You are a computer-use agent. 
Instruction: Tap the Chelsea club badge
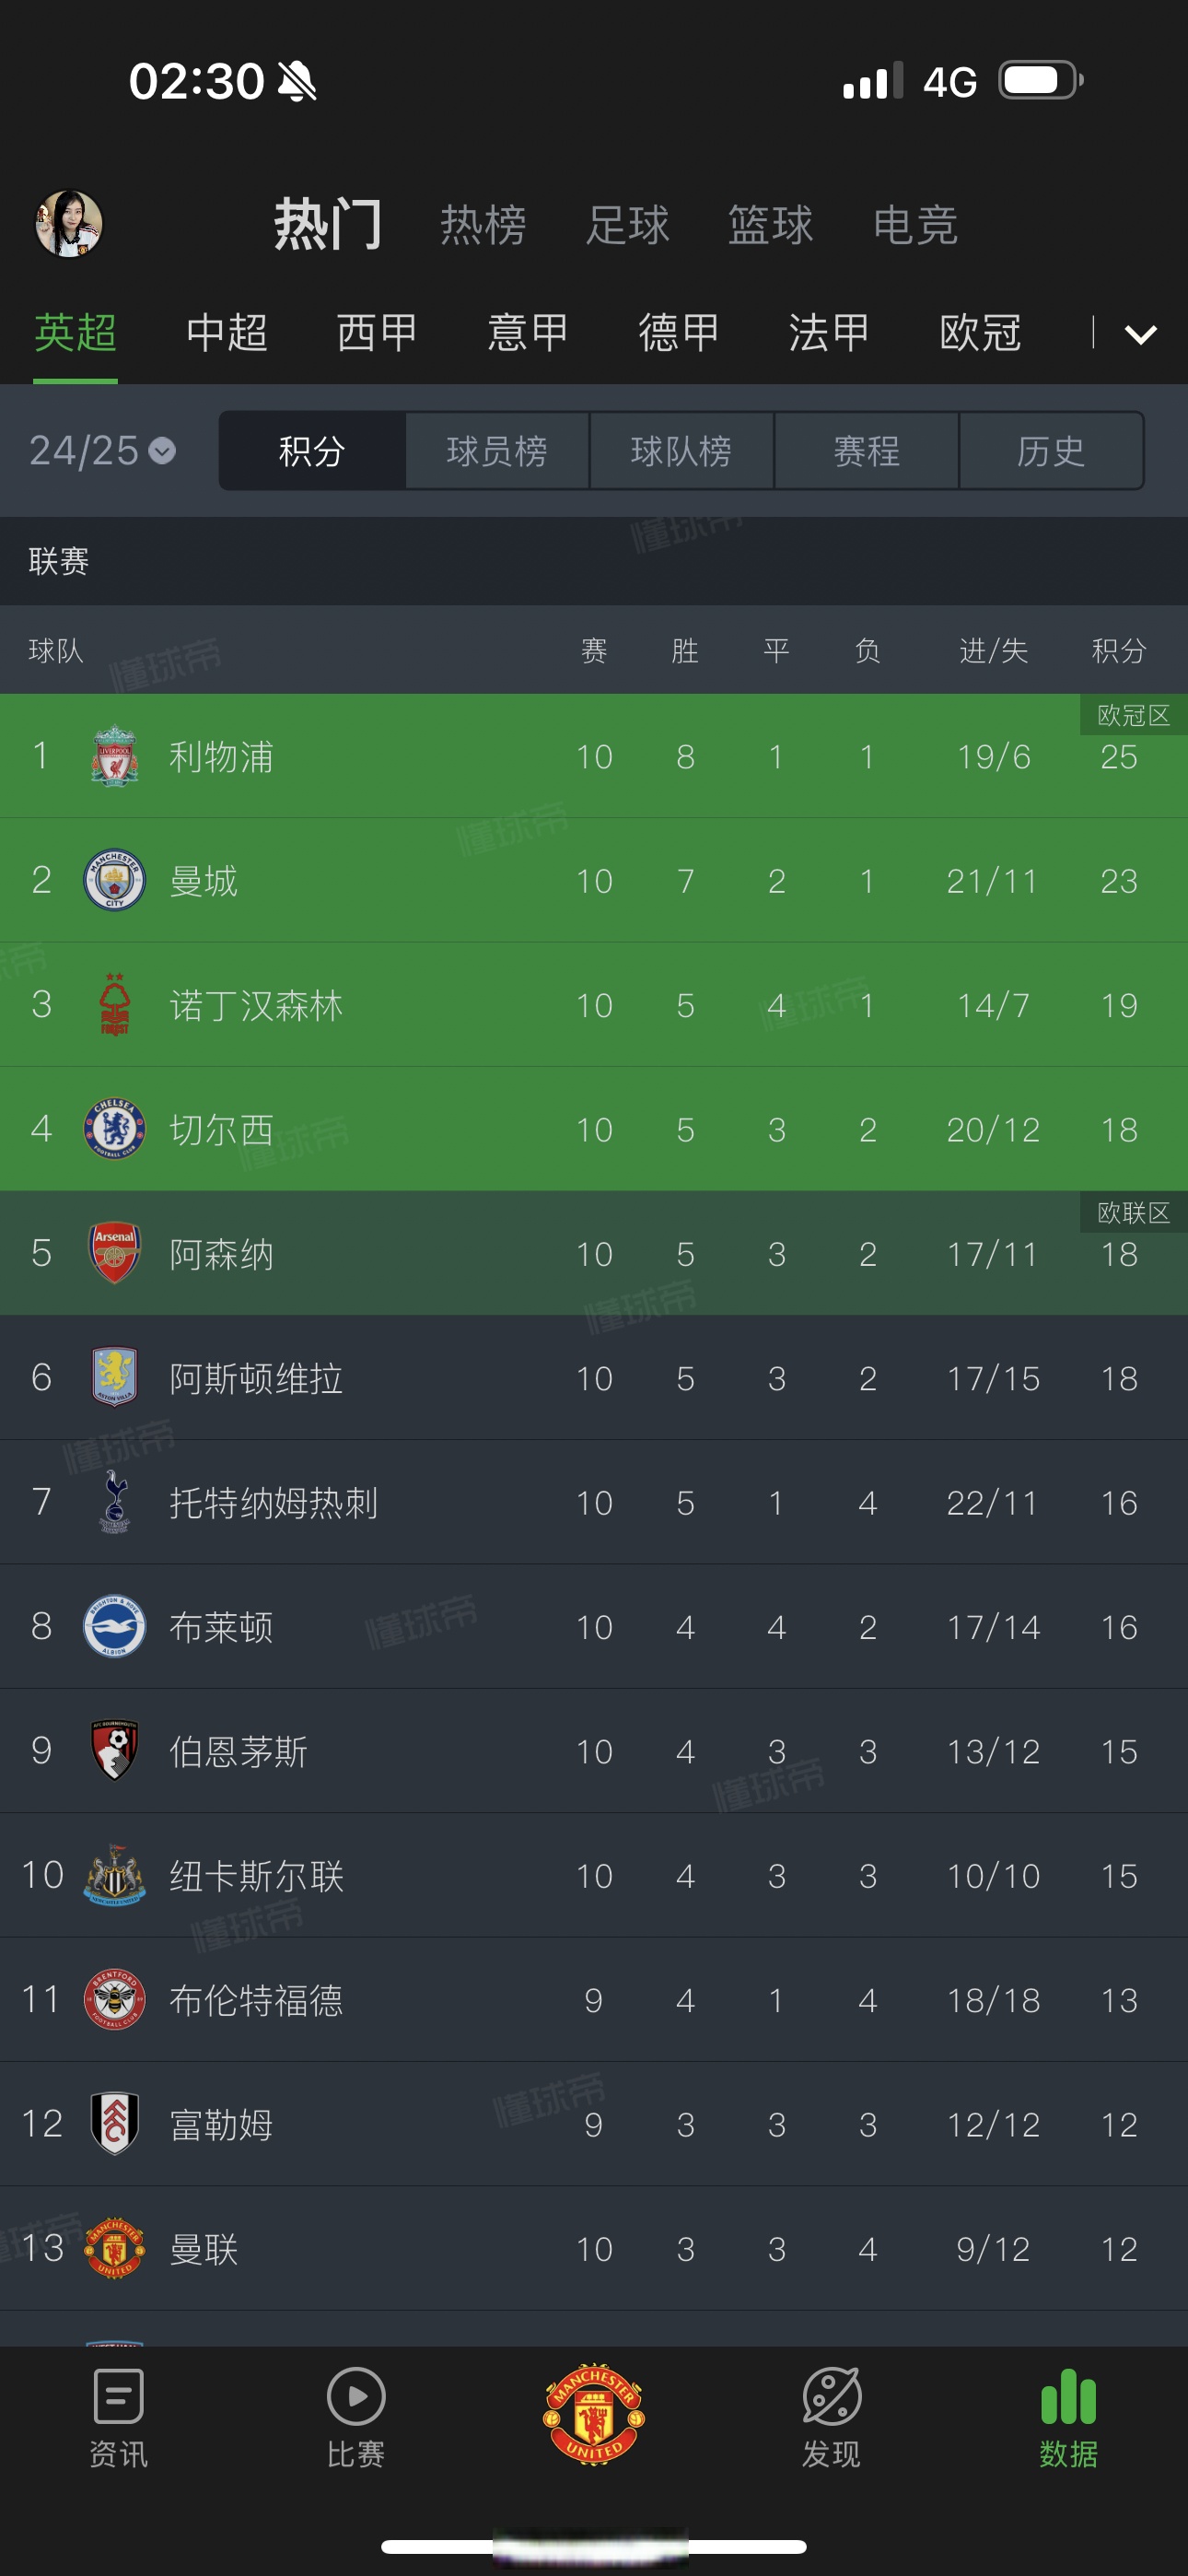[115, 1129]
